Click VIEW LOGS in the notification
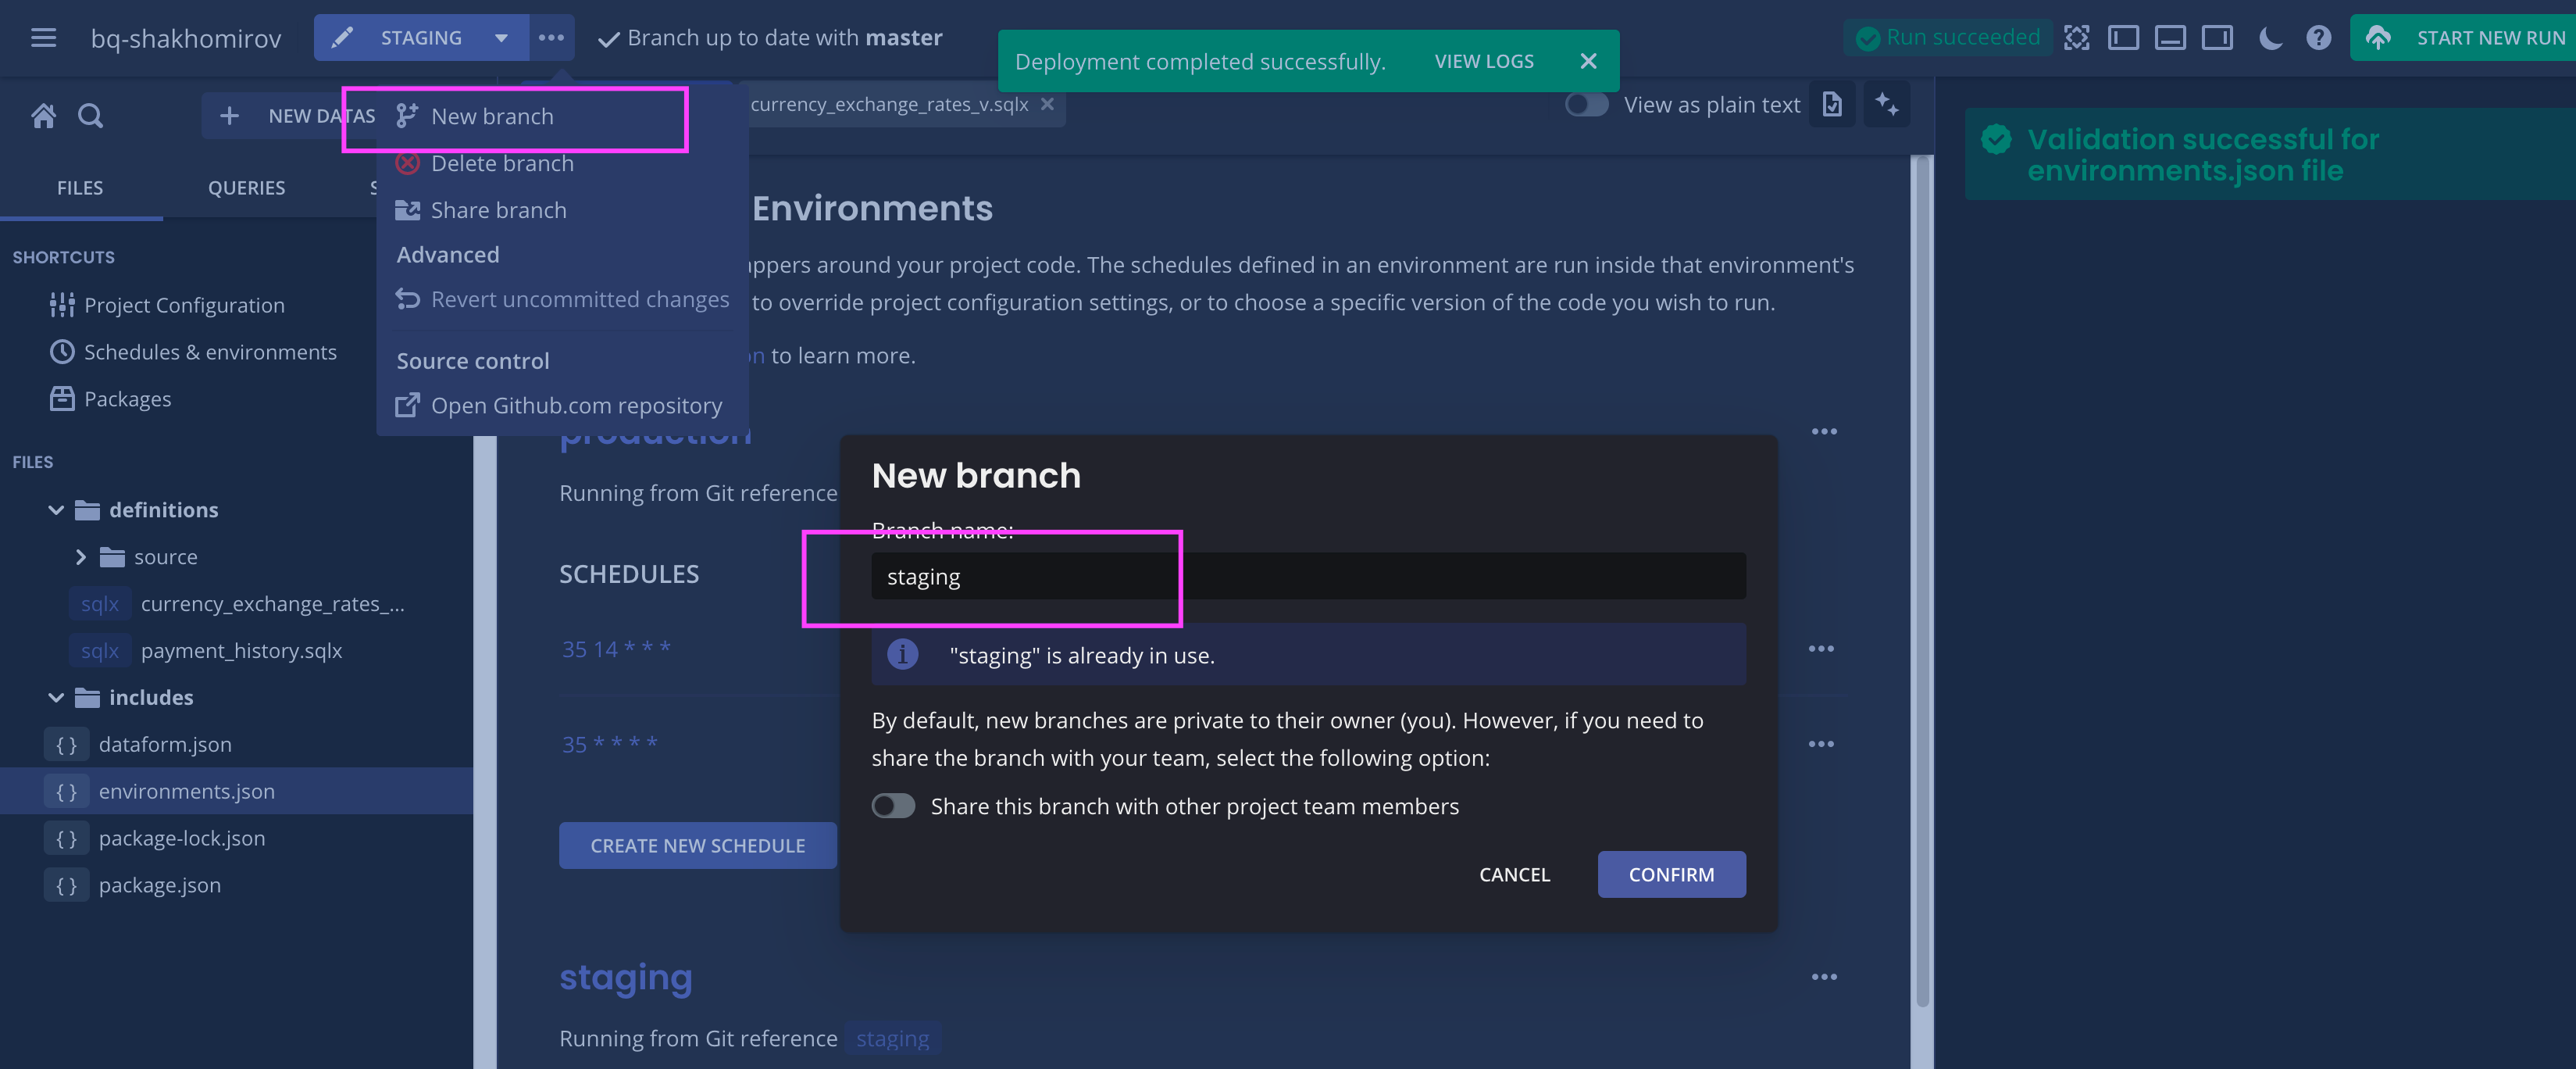 pyautogui.click(x=1483, y=61)
